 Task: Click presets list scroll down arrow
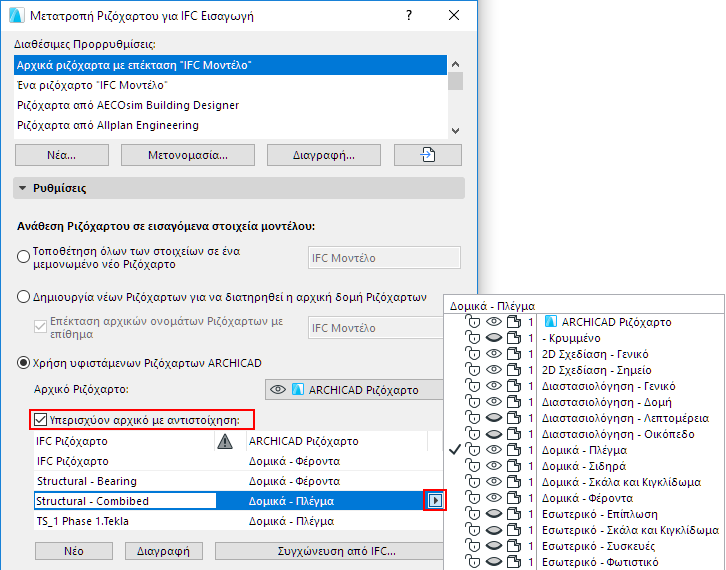click(456, 131)
